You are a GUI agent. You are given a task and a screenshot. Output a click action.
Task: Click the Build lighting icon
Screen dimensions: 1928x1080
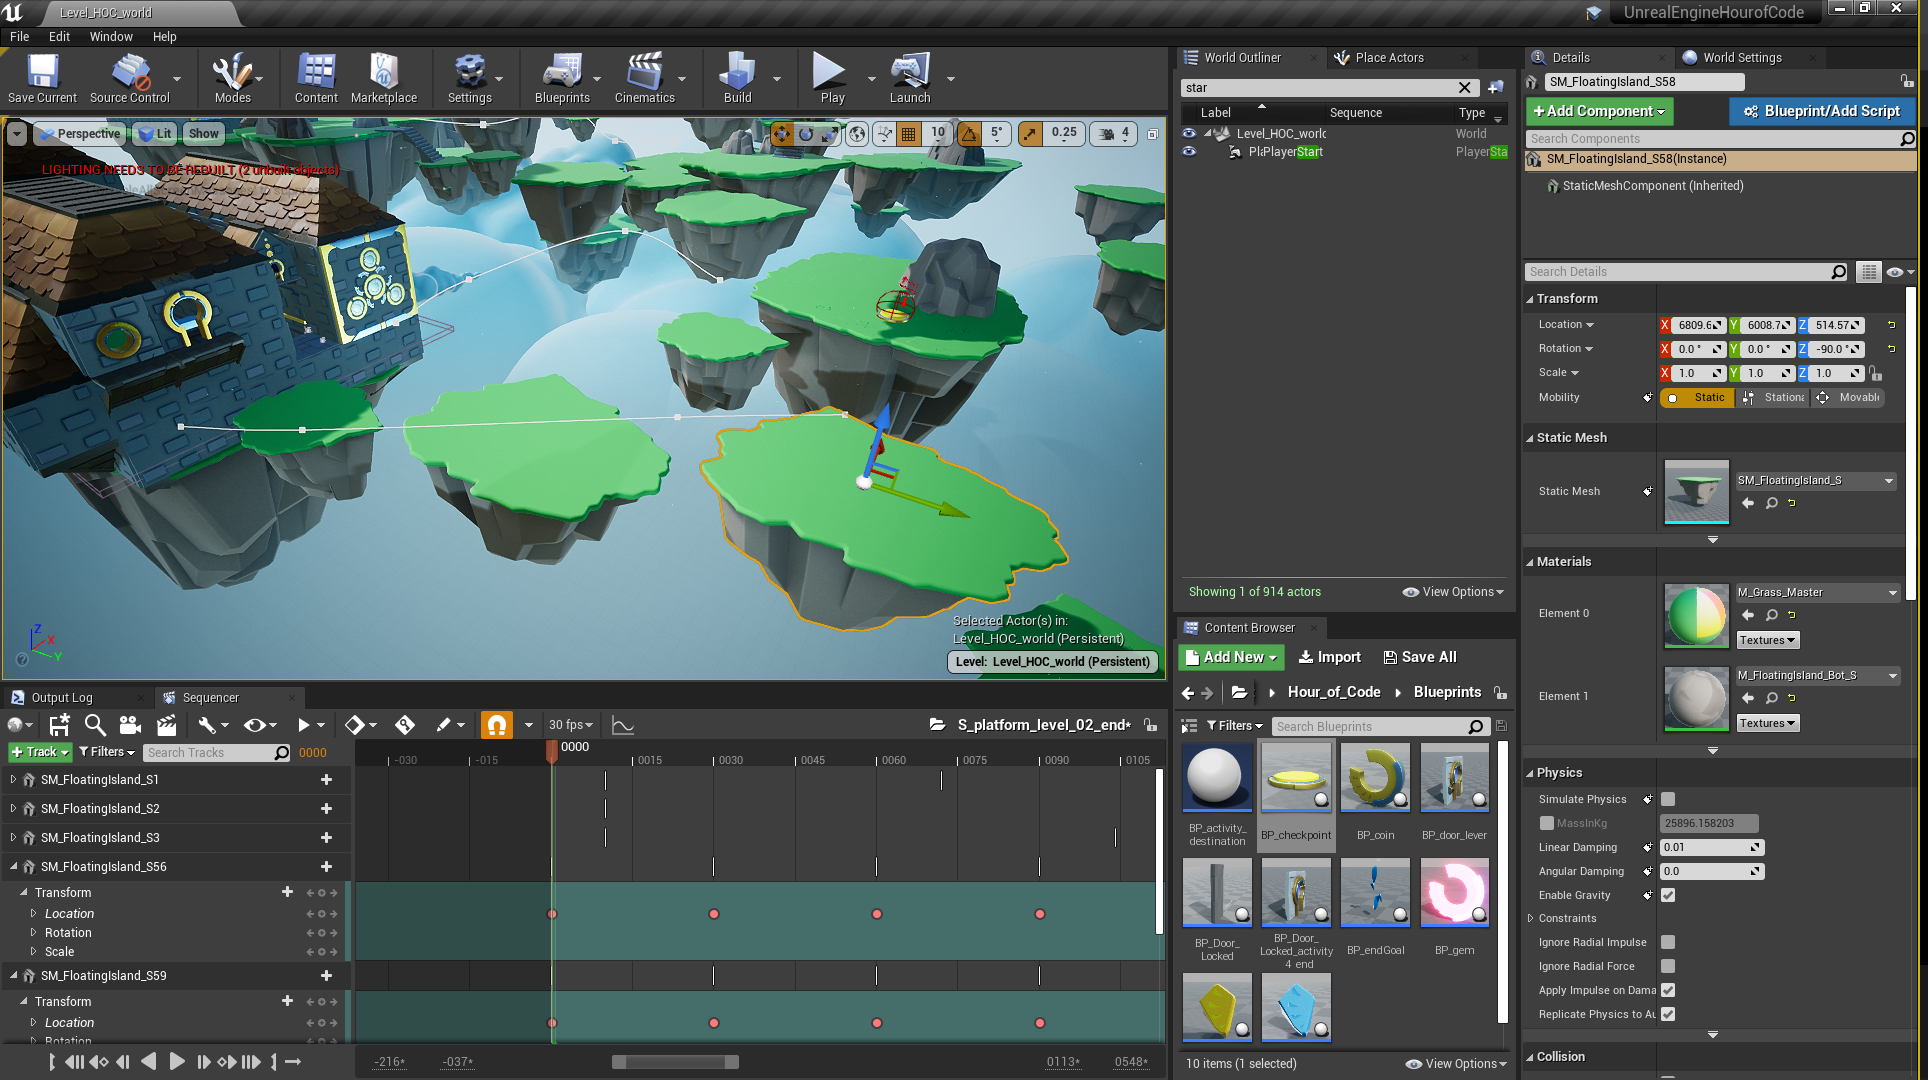click(x=737, y=78)
